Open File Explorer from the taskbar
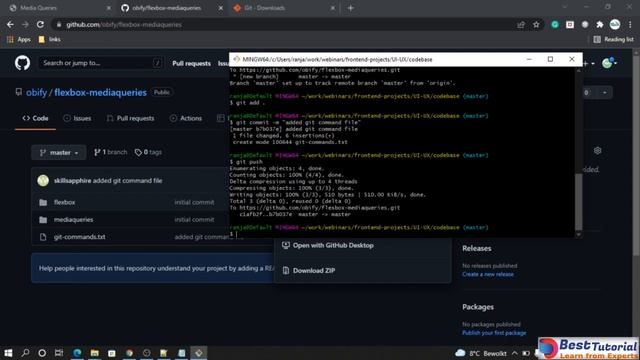The height and width of the screenshot is (360, 640). click(94, 353)
